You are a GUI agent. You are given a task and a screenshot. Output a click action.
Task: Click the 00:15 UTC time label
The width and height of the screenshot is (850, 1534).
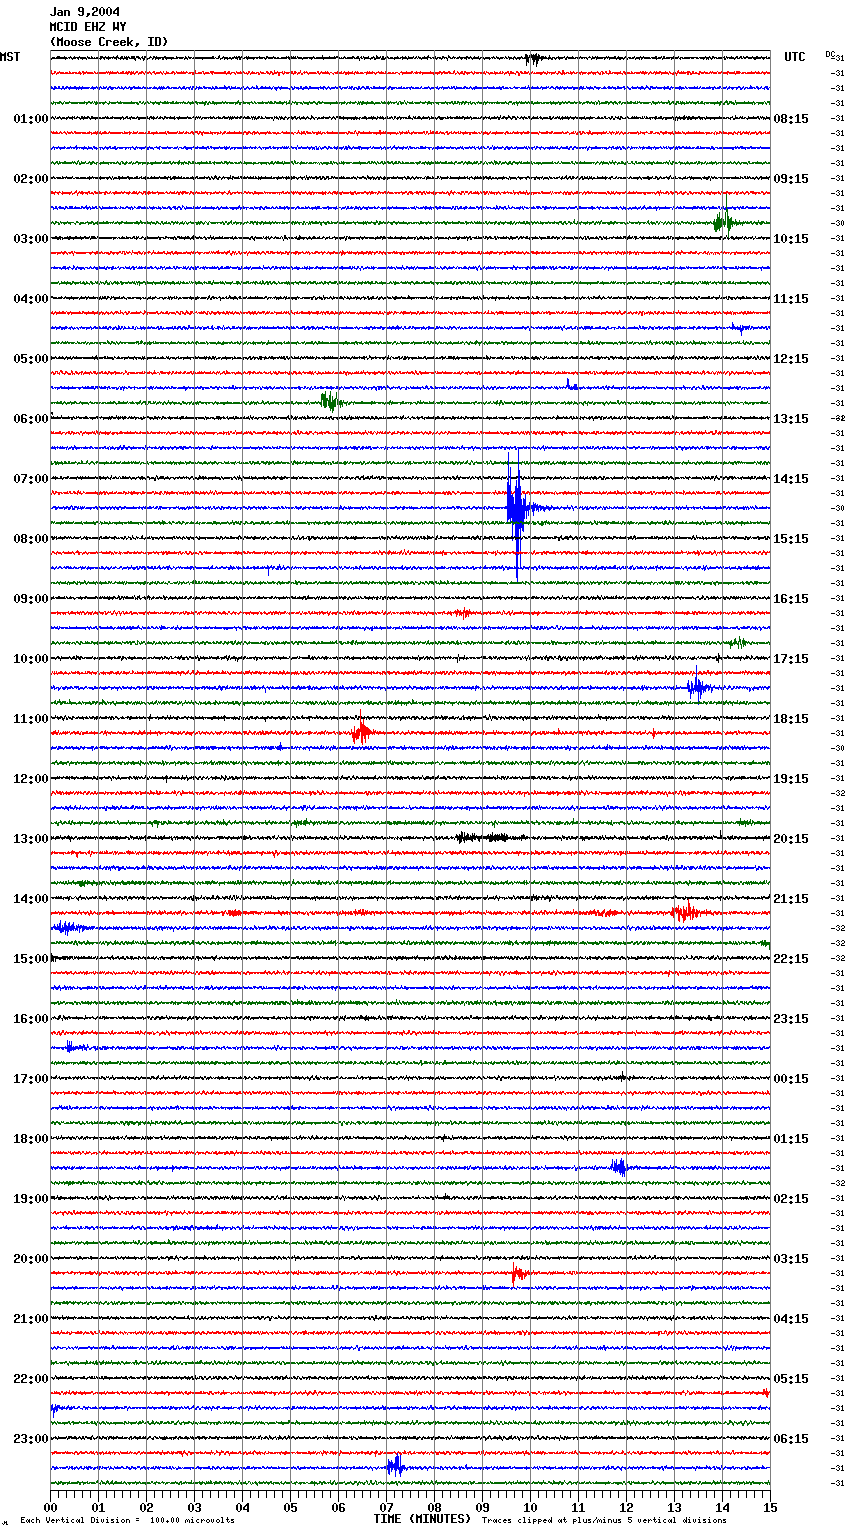pos(791,1079)
